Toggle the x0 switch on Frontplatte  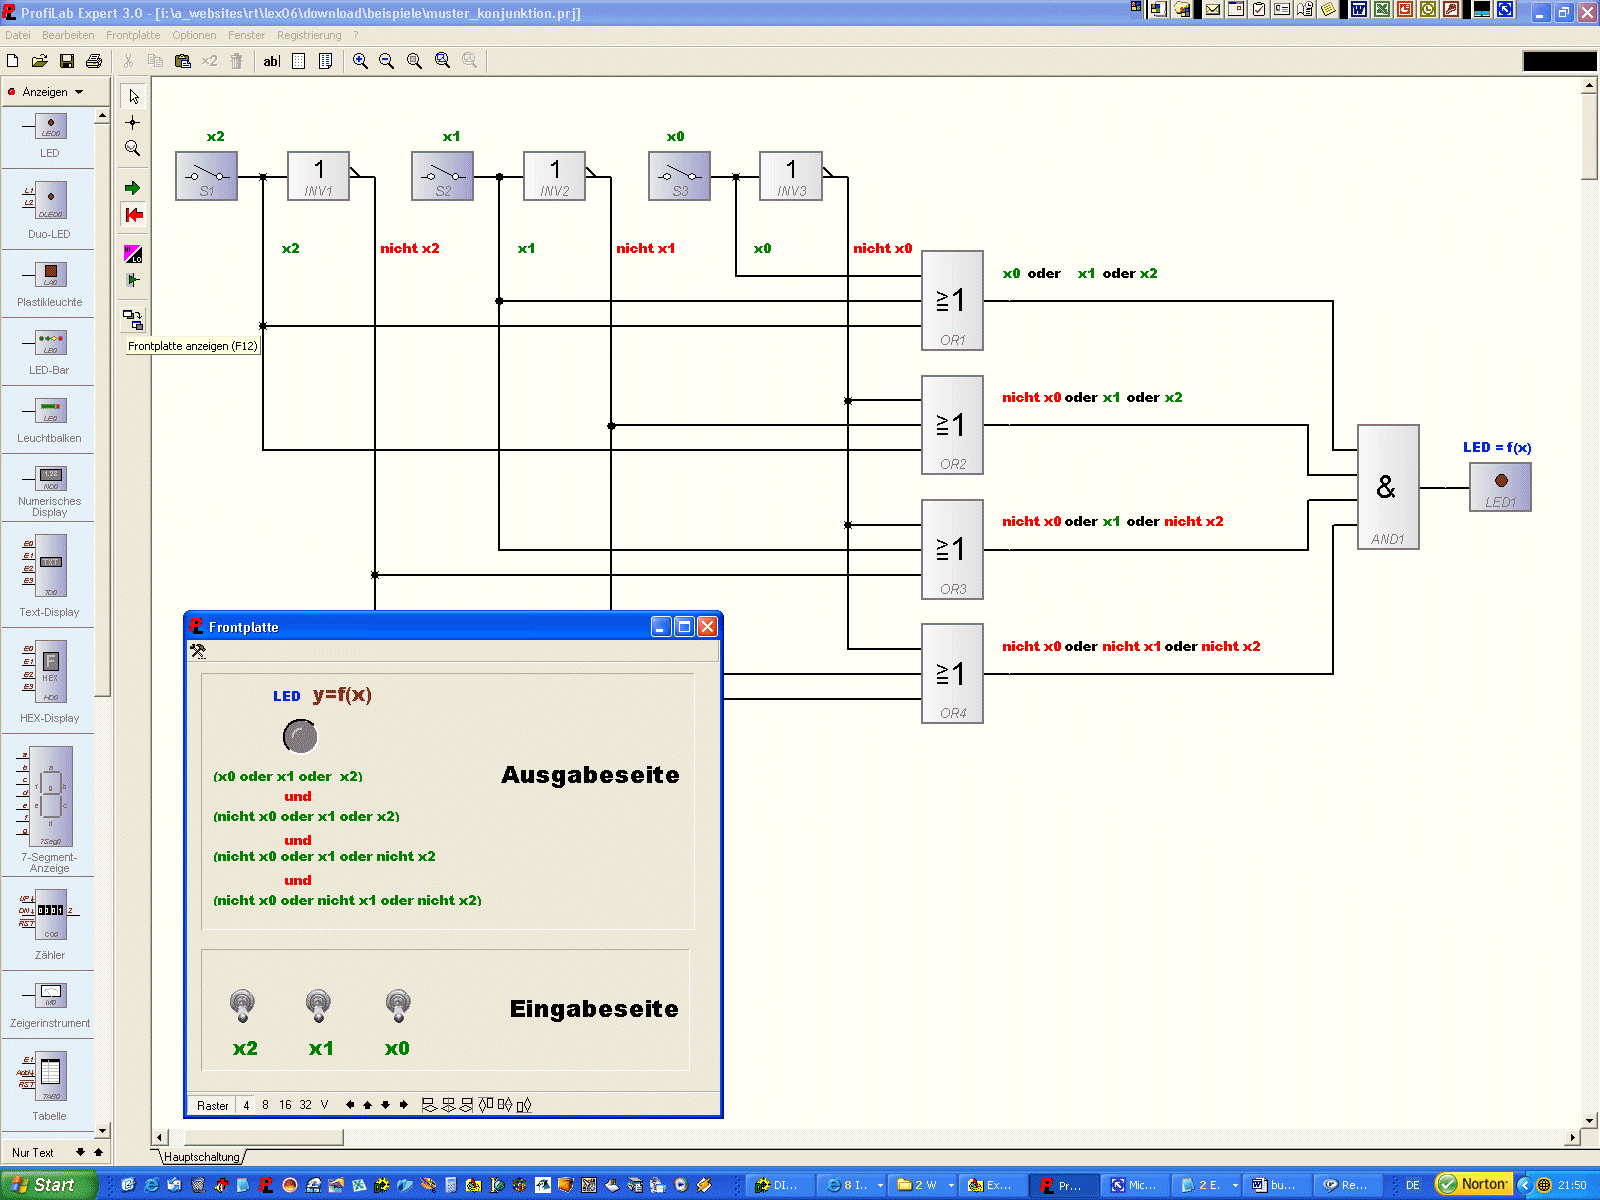(x=398, y=1005)
